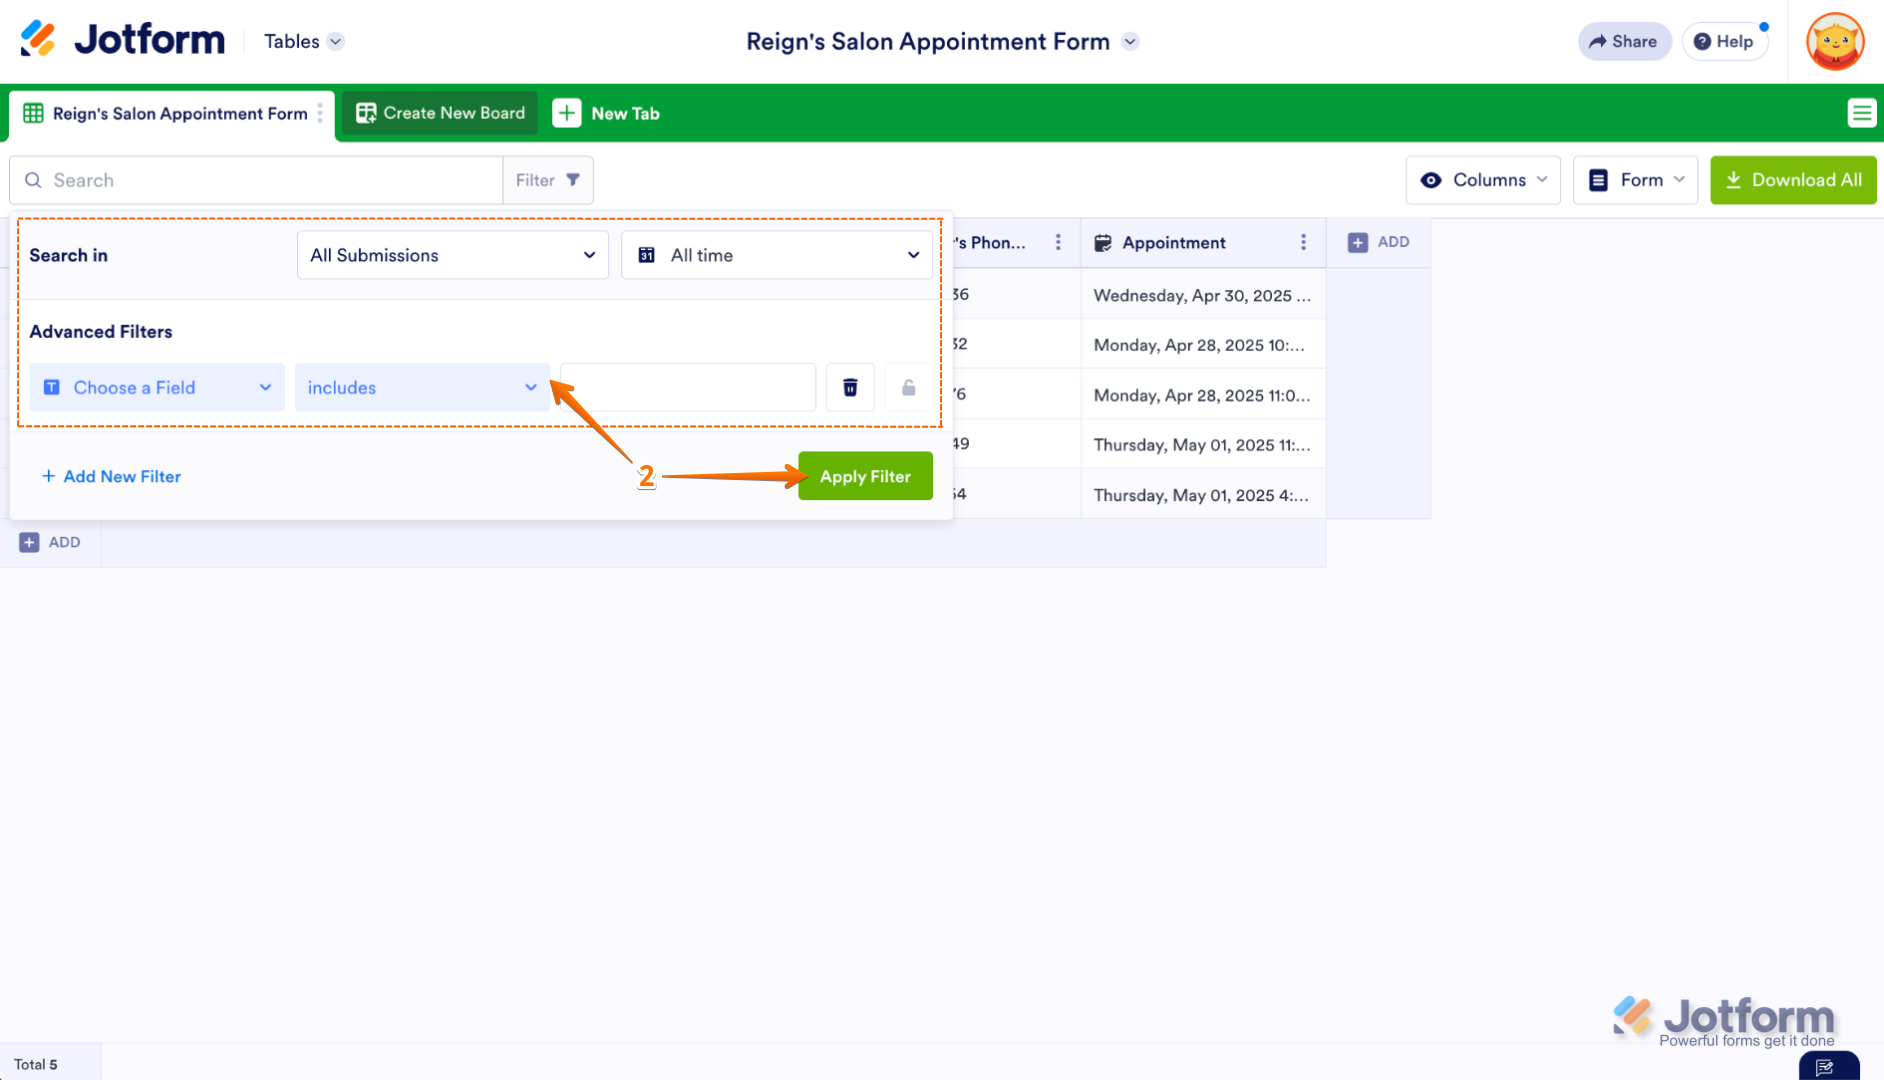The image size is (1884, 1080).
Task: Open Appointment column options dots
Action: (x=1303, y=242)
